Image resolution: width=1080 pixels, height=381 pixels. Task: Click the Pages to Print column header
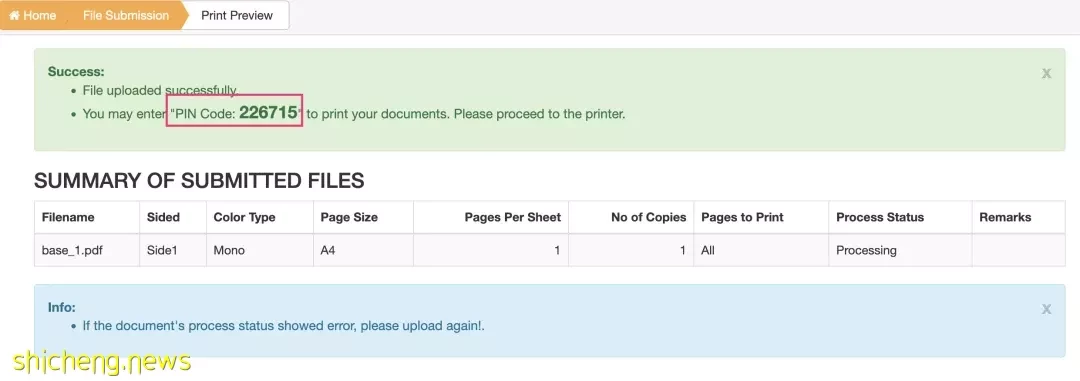742,217
